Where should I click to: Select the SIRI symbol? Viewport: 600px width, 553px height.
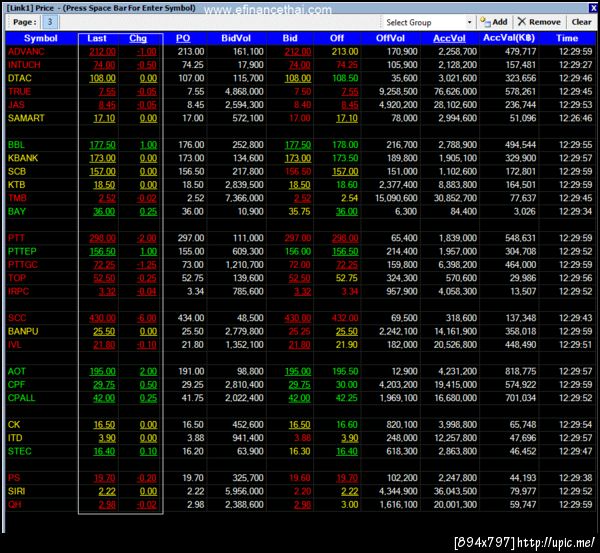click(16, 491)
